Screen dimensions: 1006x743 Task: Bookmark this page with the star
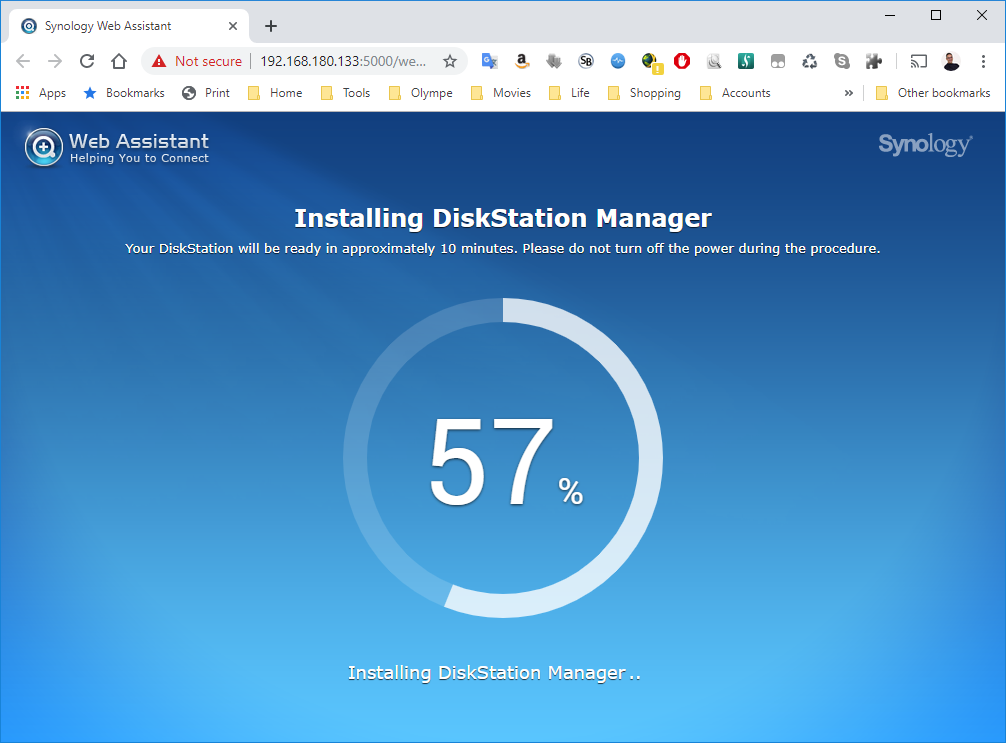(450, 61)
